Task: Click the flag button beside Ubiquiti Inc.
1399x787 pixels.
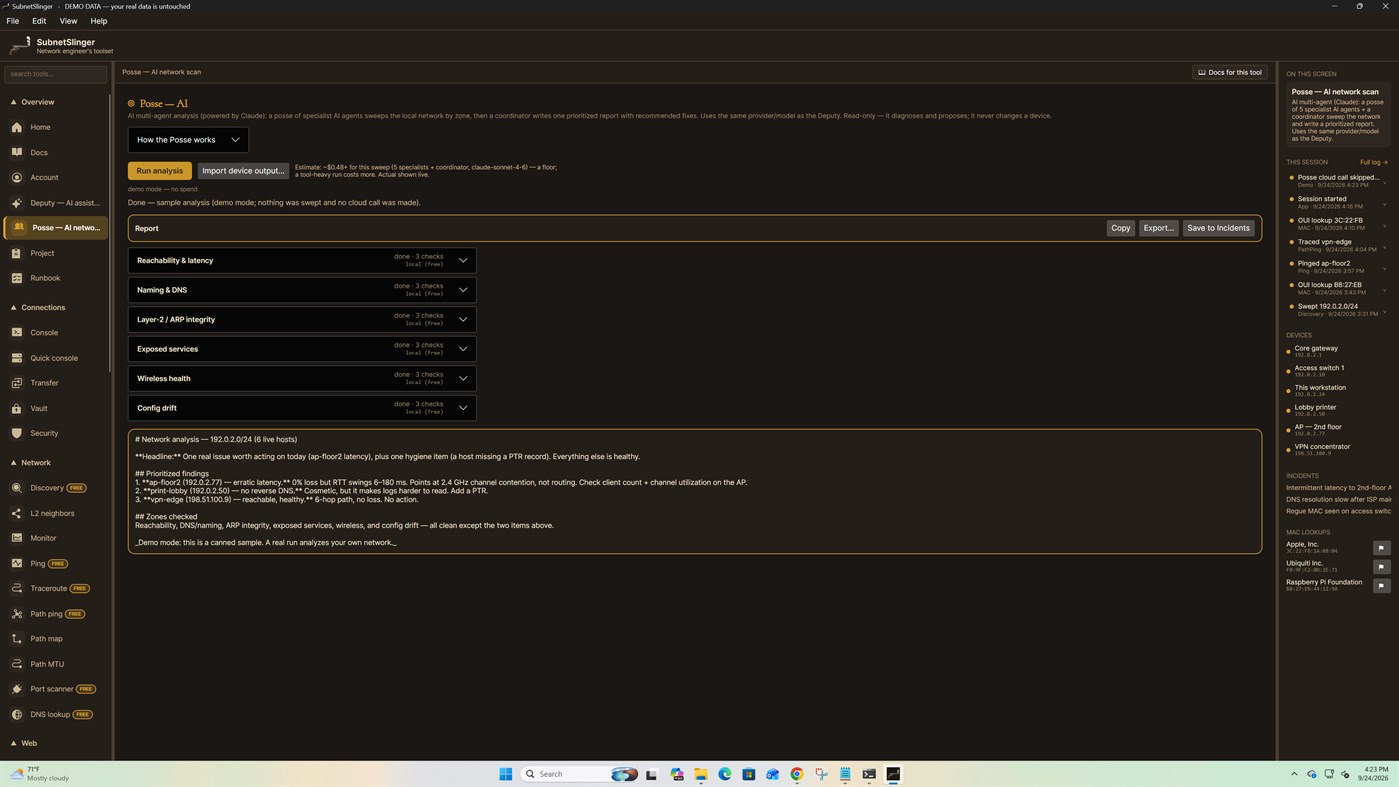Action: click(x=1381, y=567)
